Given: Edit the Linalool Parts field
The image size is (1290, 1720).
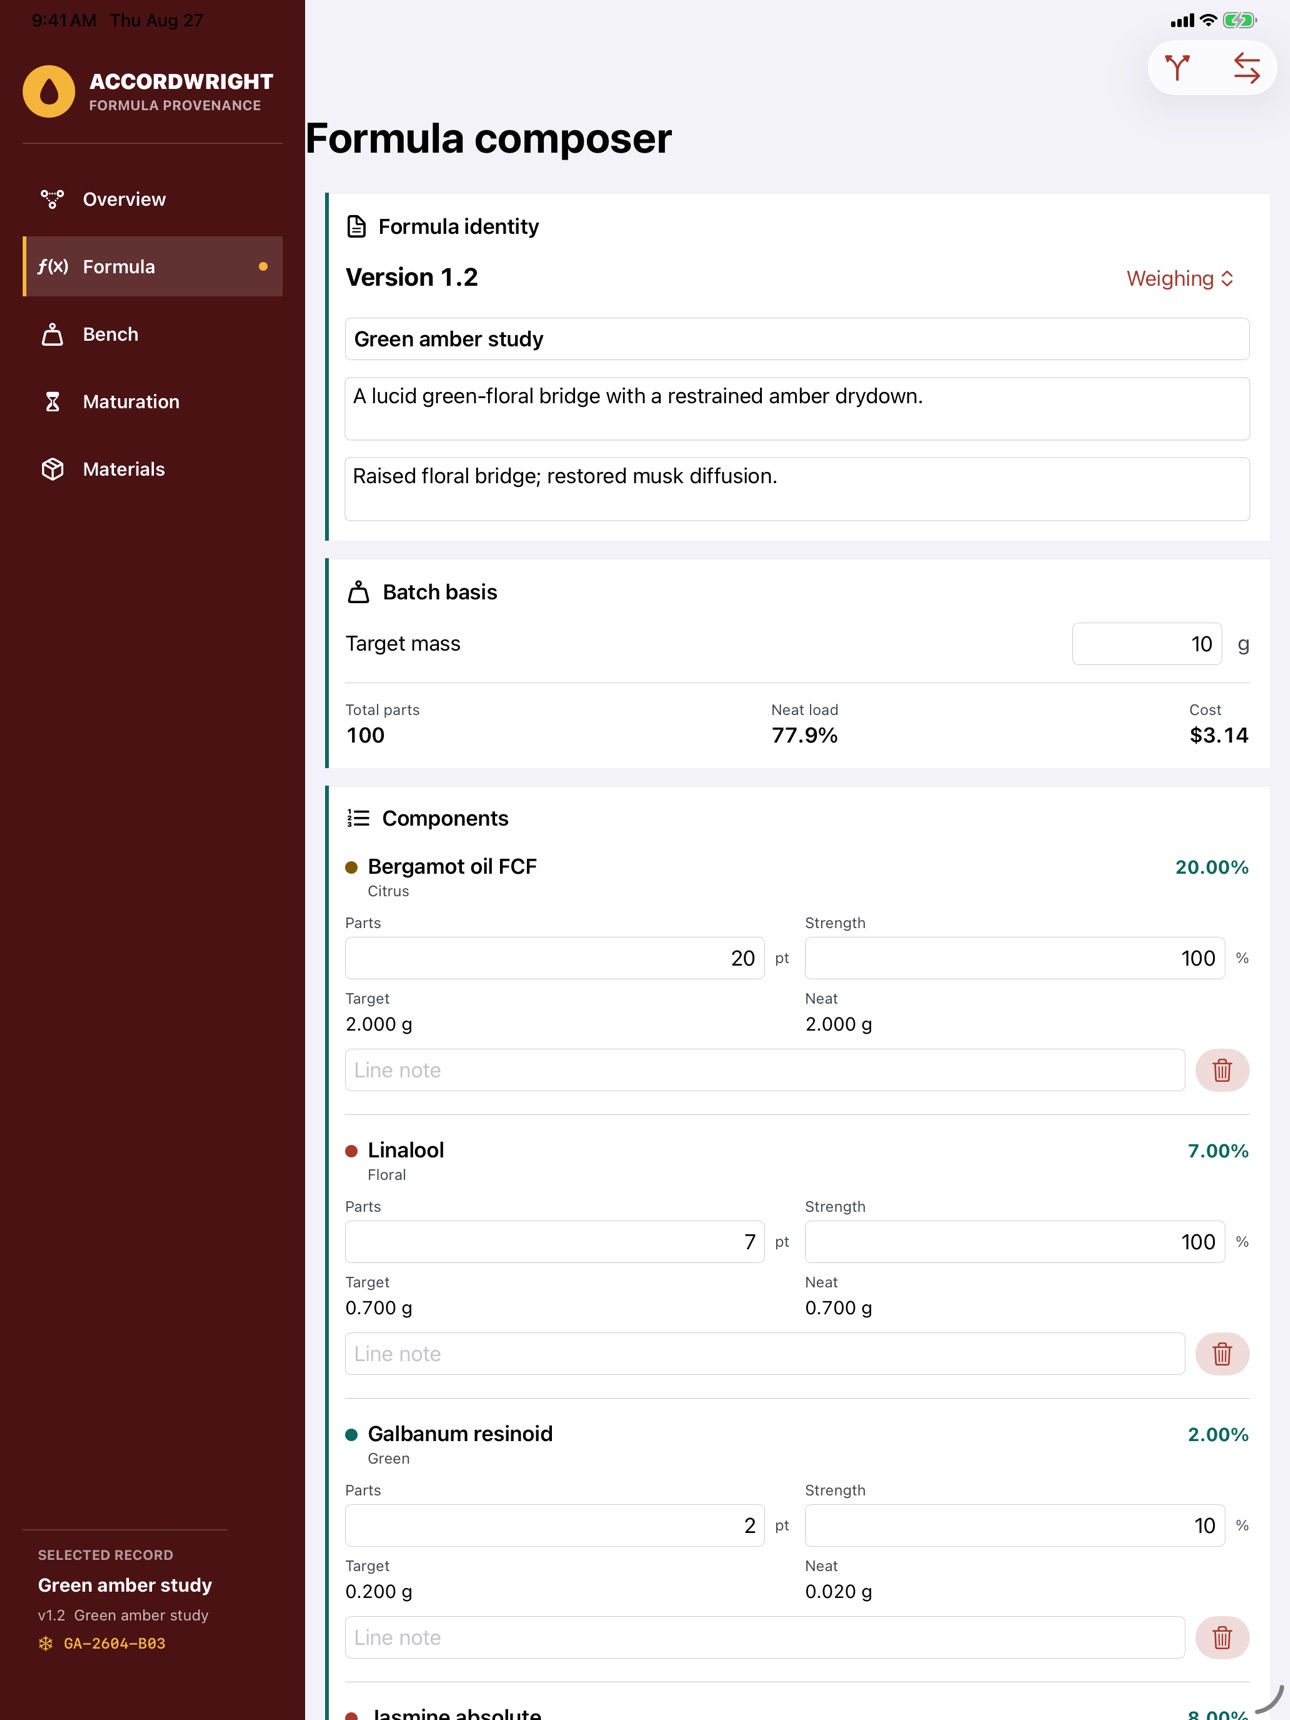Looking at the screenshot, I should coord(555,1242).
